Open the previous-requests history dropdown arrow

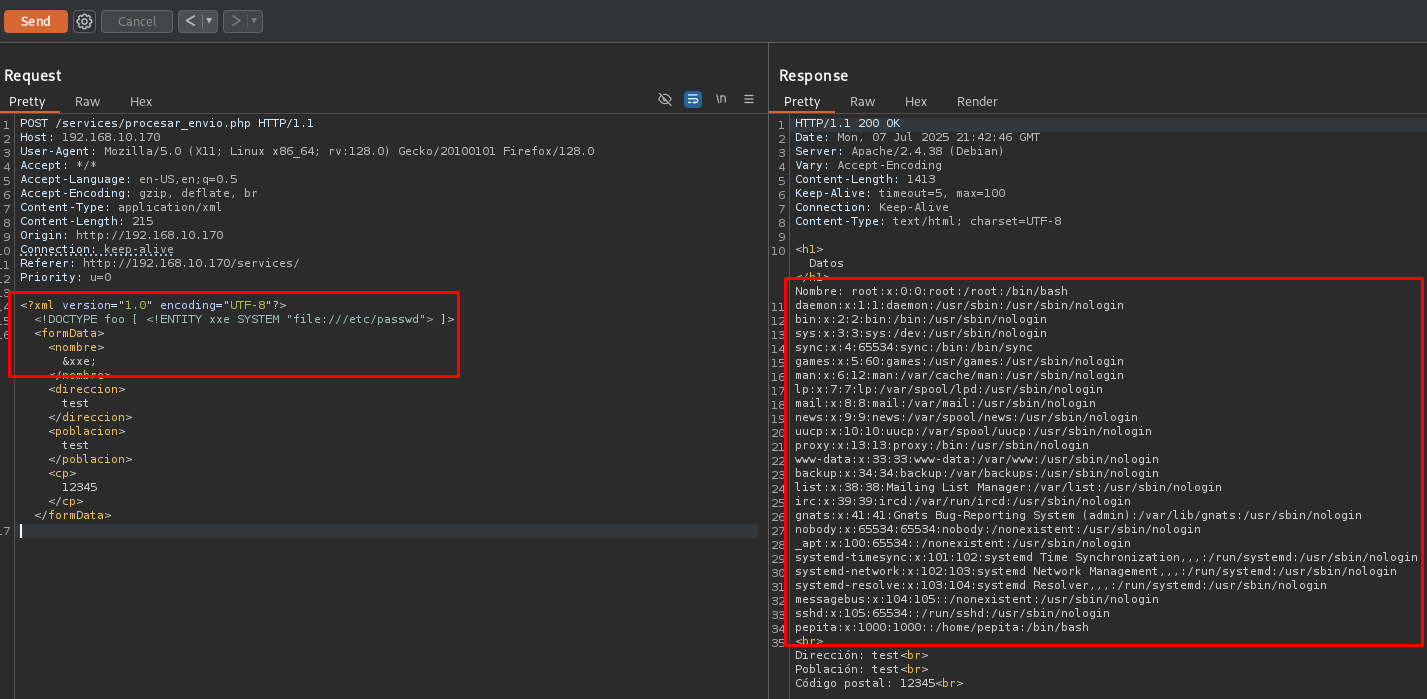click(209, 21)
